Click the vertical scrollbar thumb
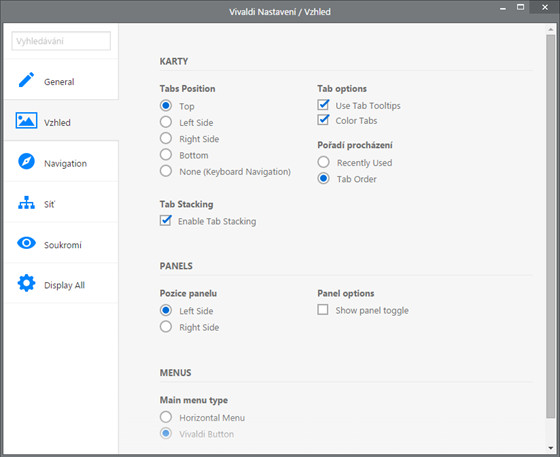Image resolution: width=560 pixels, height=457 pixels. (x=550, y=226)
